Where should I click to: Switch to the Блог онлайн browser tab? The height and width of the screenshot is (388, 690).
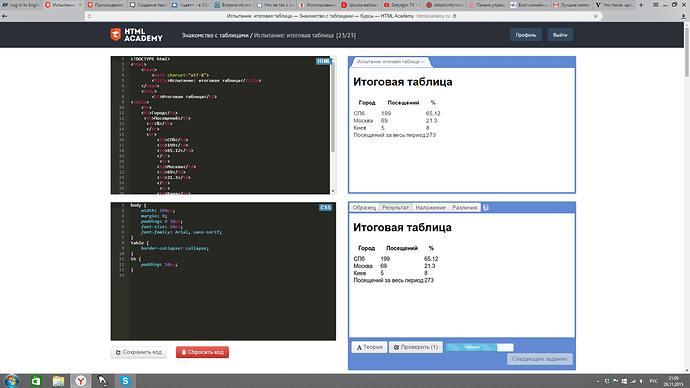[x=528, y=5]
